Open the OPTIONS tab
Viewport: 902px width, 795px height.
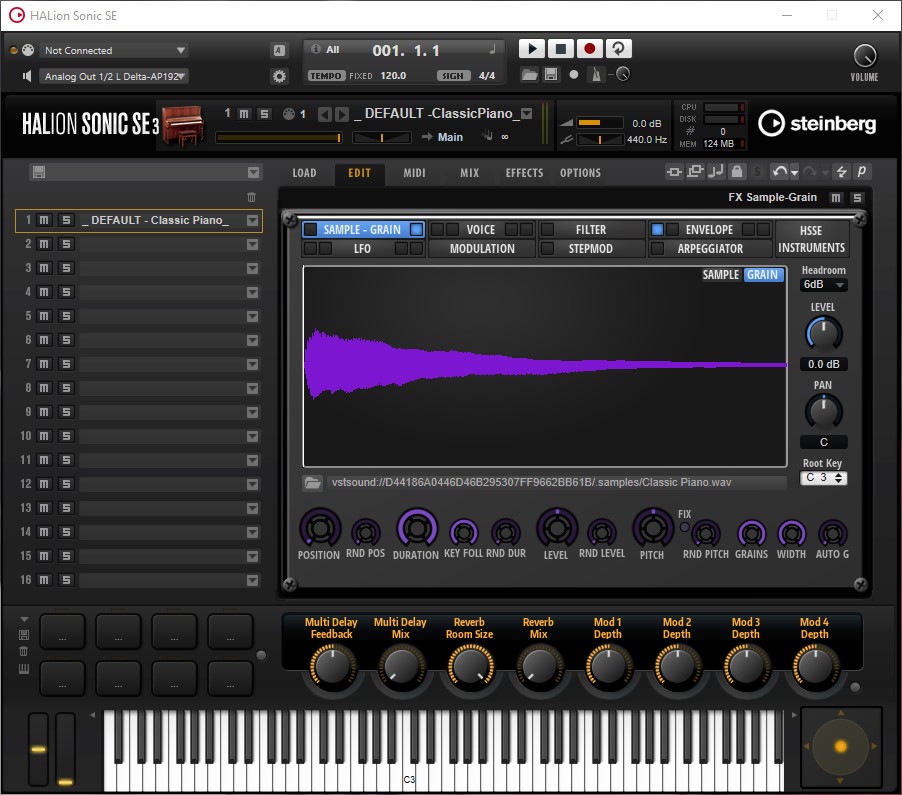[x=580, y=173]
